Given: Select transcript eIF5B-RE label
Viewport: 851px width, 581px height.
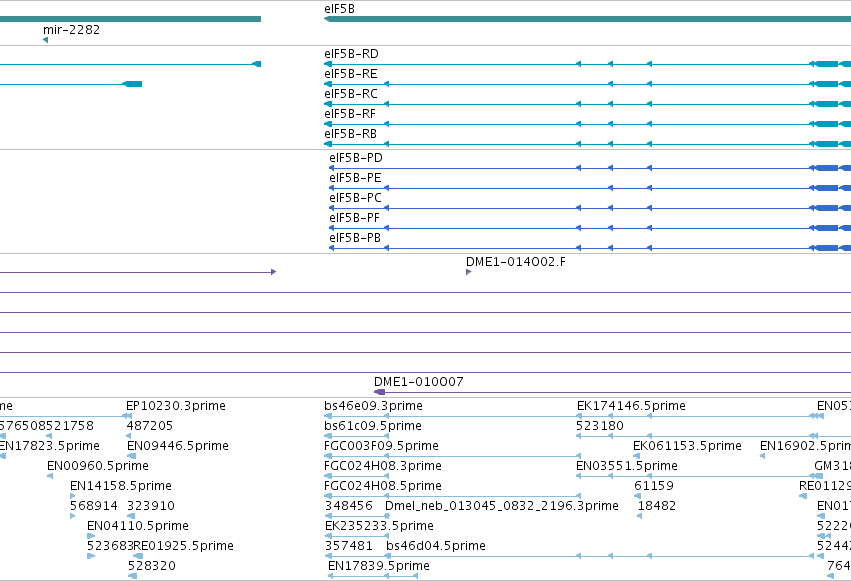Looking at the screenshot, I should [351, 74].
